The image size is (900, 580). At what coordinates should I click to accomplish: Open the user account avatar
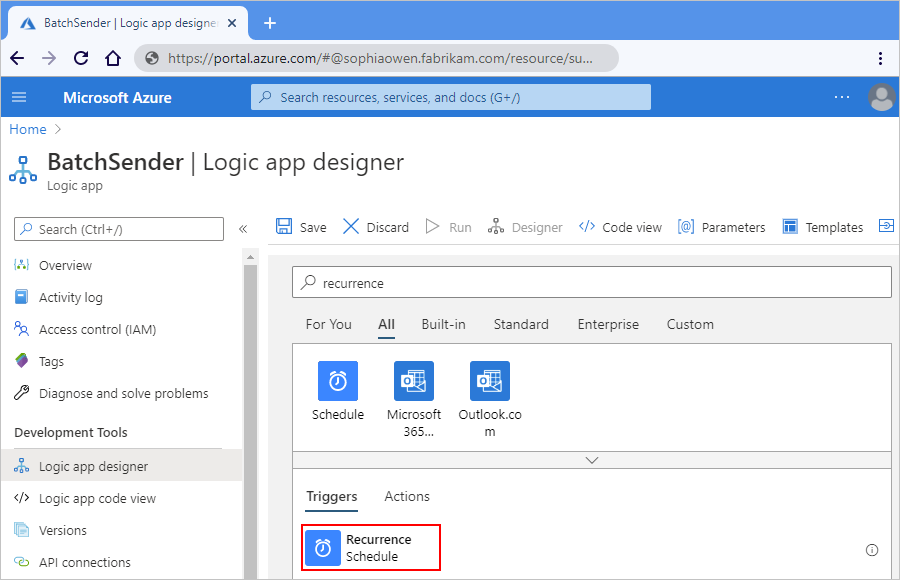pyautogui.click(x=881, y=97)
